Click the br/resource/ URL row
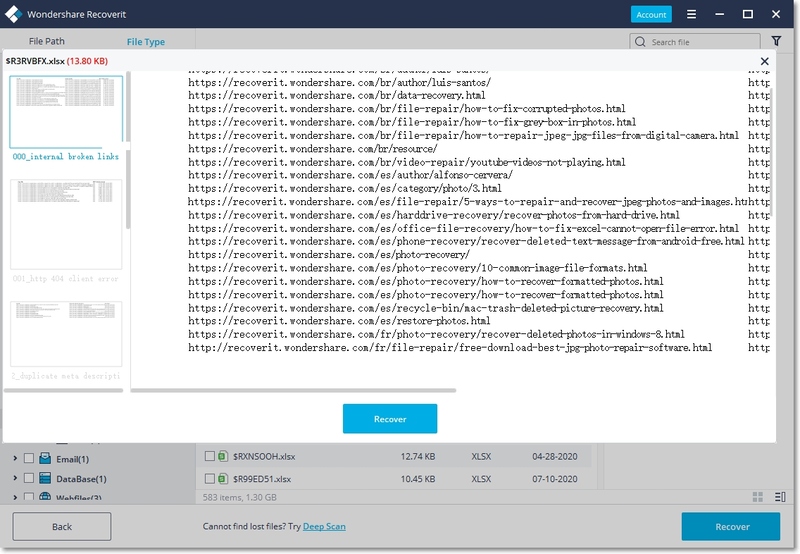The image size is (800, 554). coord(313,148)
